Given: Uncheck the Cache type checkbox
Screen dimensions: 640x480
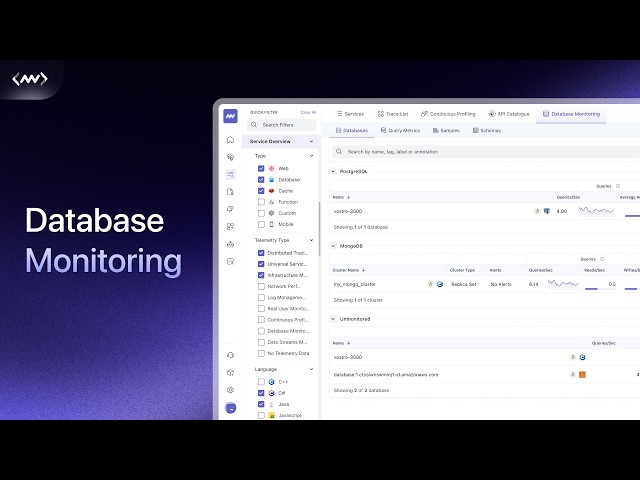Looking at the screenshot, I should coord(261,191).
